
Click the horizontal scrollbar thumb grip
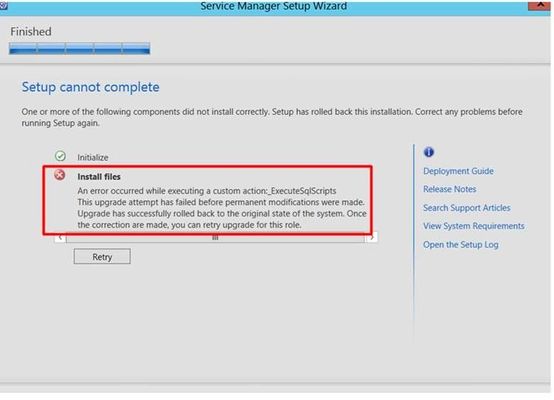coord(215,238)
